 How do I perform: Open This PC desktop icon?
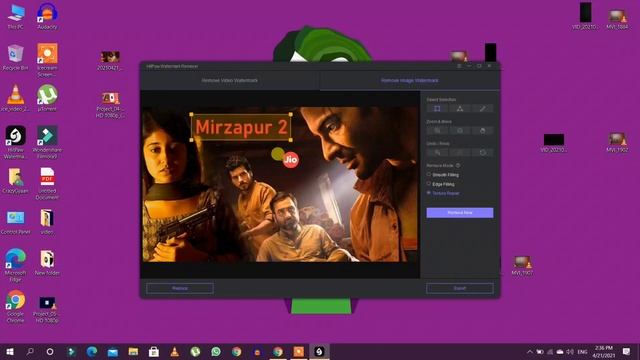click(x=16, y=17)
